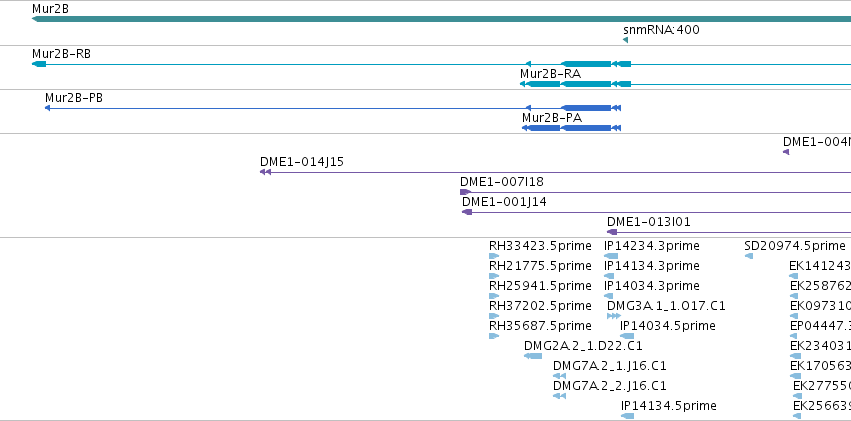The height and width of the screenshot is (421, 851).
Task: Click the DME1-013I01 arrow glyph
Action: click(x=612, y=232)
